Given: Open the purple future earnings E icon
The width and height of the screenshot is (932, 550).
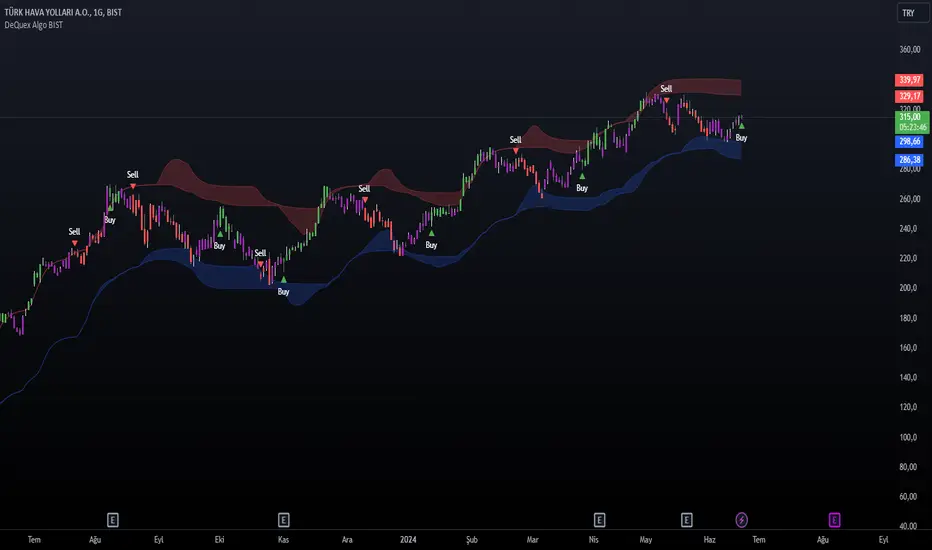Looking at the screenshot, I should pyautogui.click(x=835, y=520).
